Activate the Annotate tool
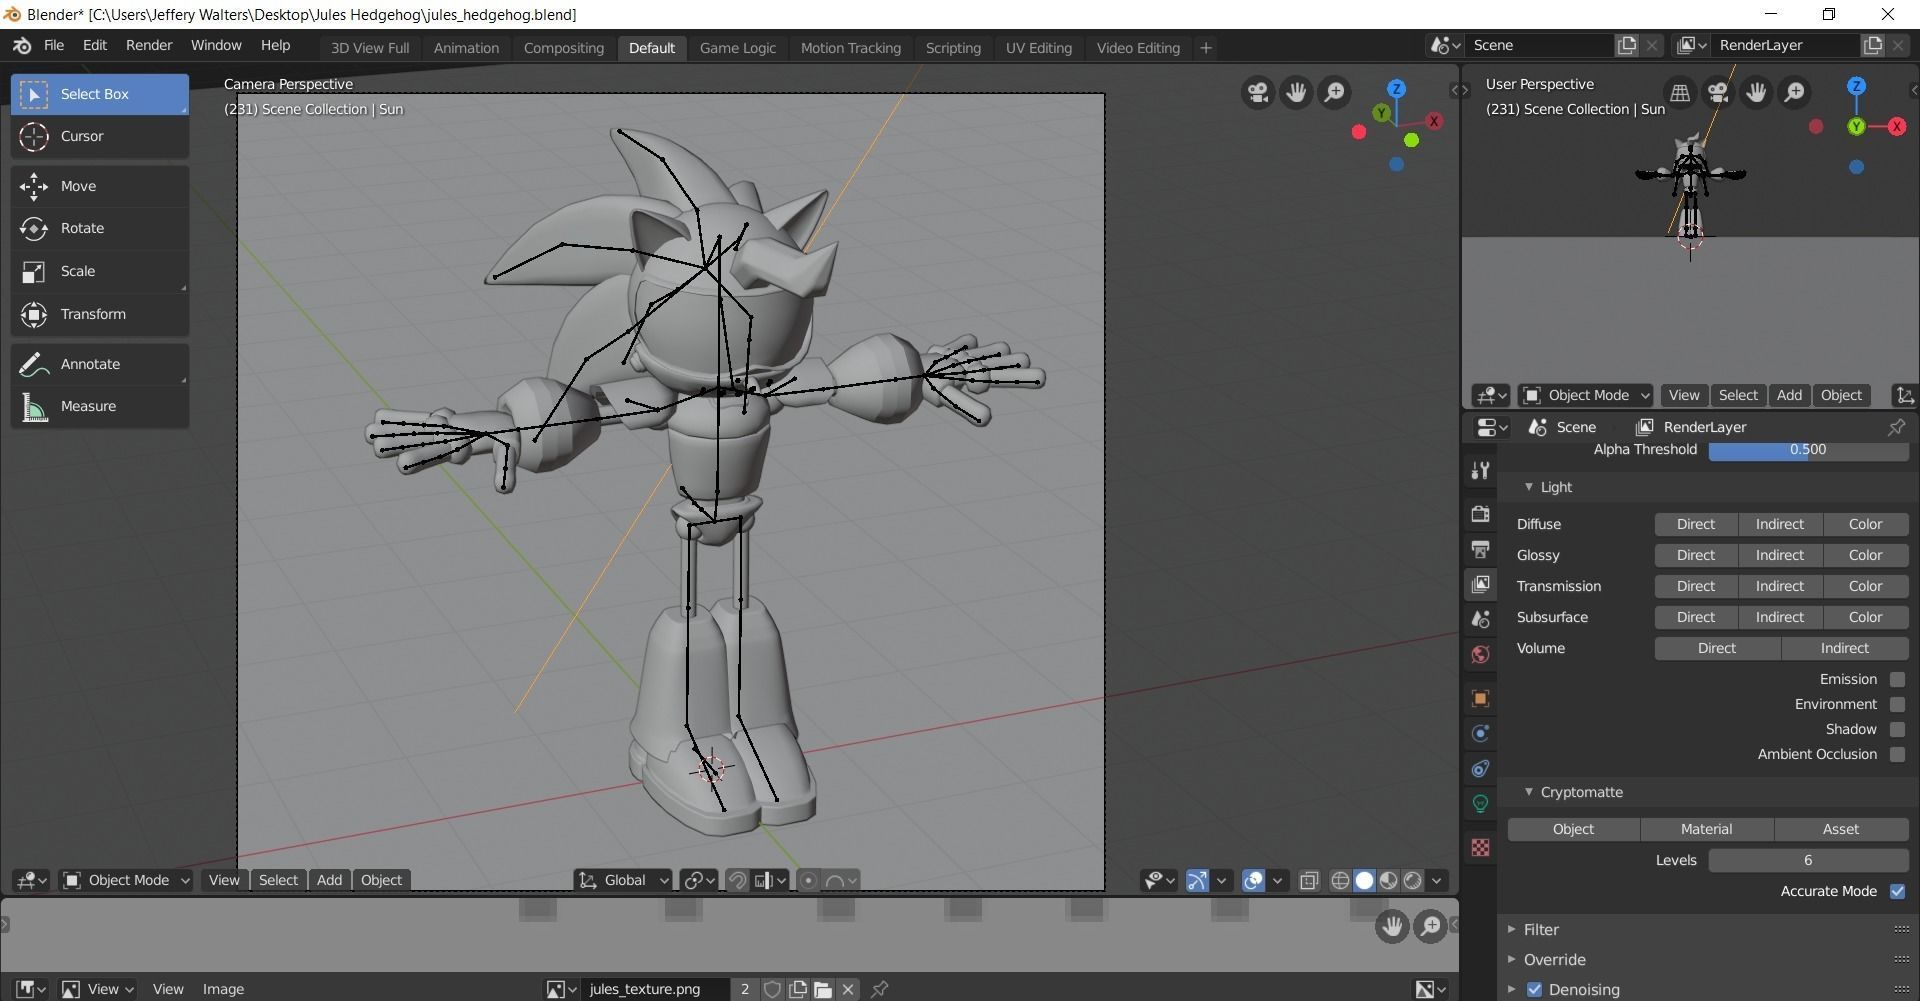The image size is (1920, 1001). tap(100, 364)
